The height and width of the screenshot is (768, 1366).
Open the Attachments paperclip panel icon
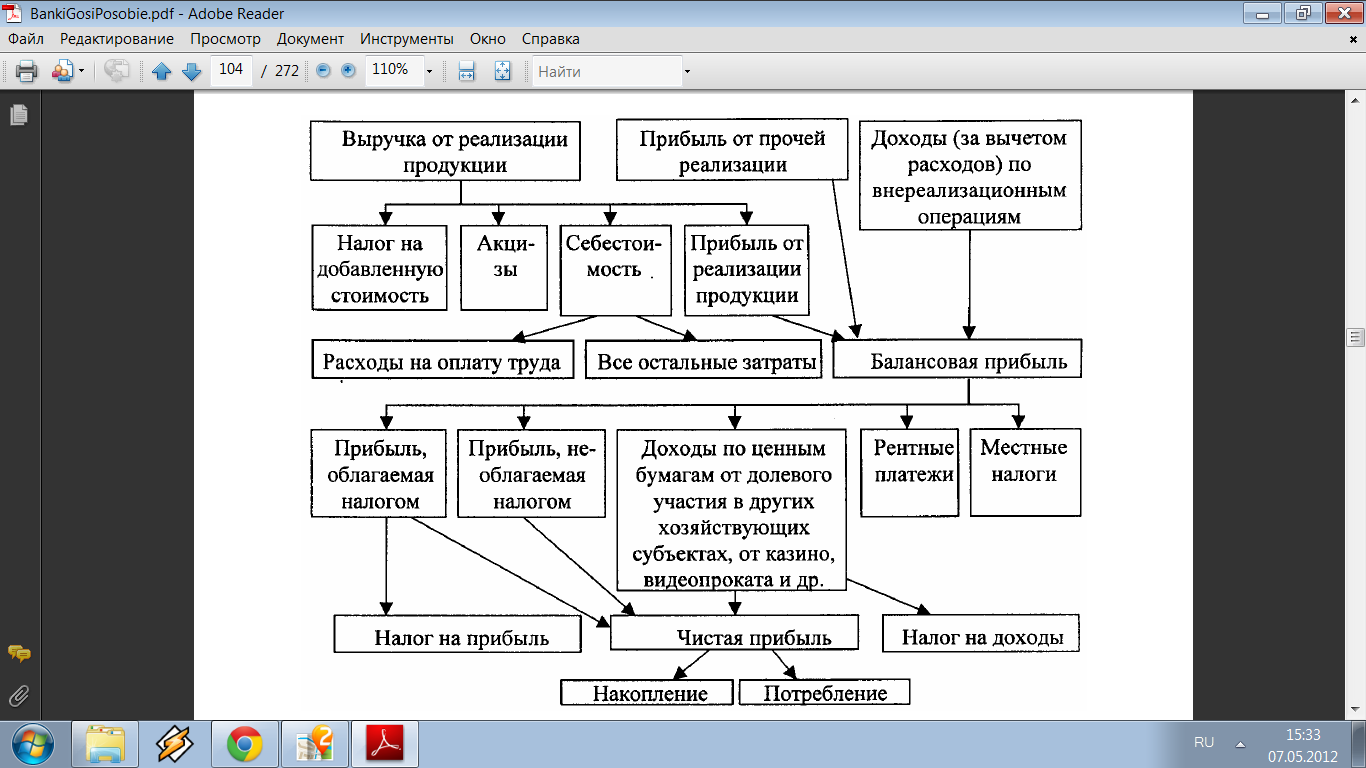pos(19,695)
